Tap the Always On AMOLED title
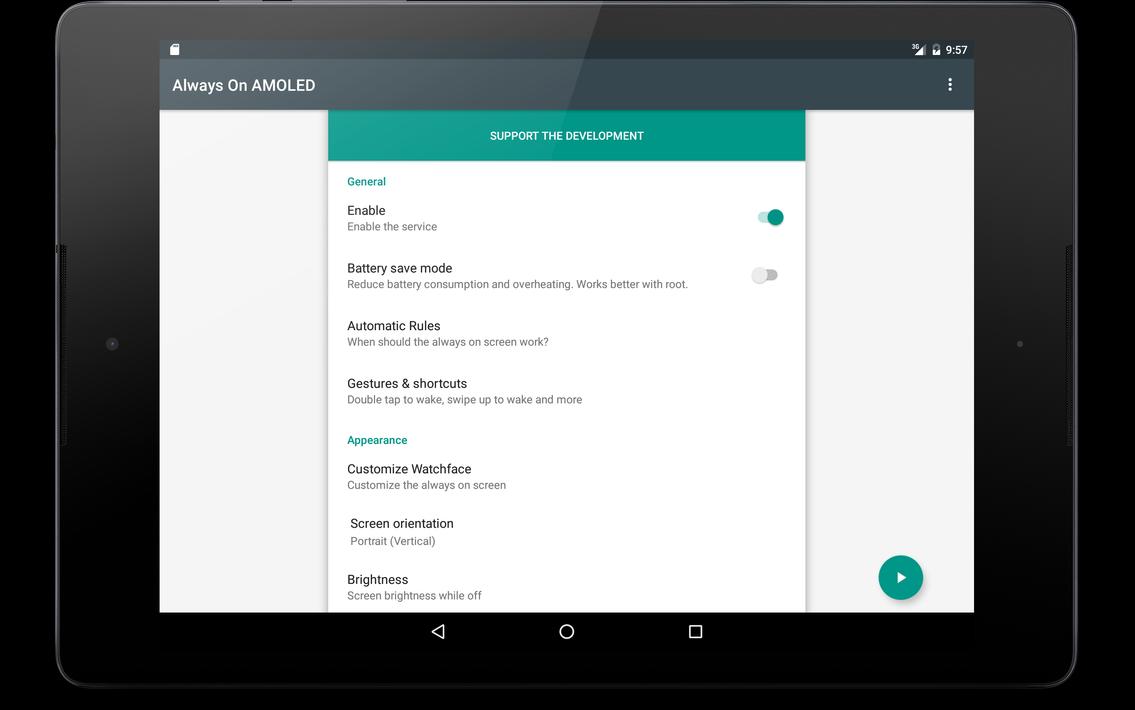 coord(244,85)
